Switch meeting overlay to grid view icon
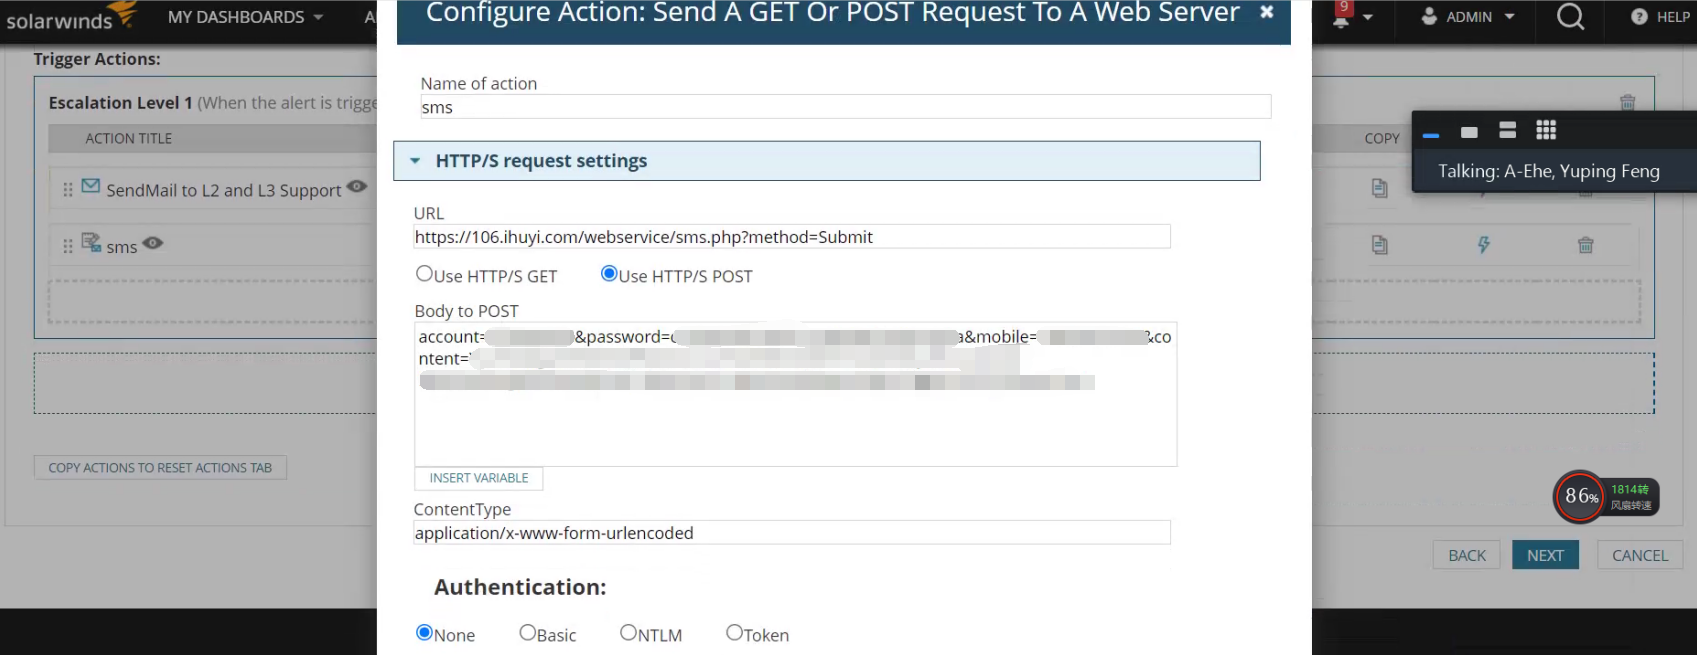 [x=1546, y=130]
